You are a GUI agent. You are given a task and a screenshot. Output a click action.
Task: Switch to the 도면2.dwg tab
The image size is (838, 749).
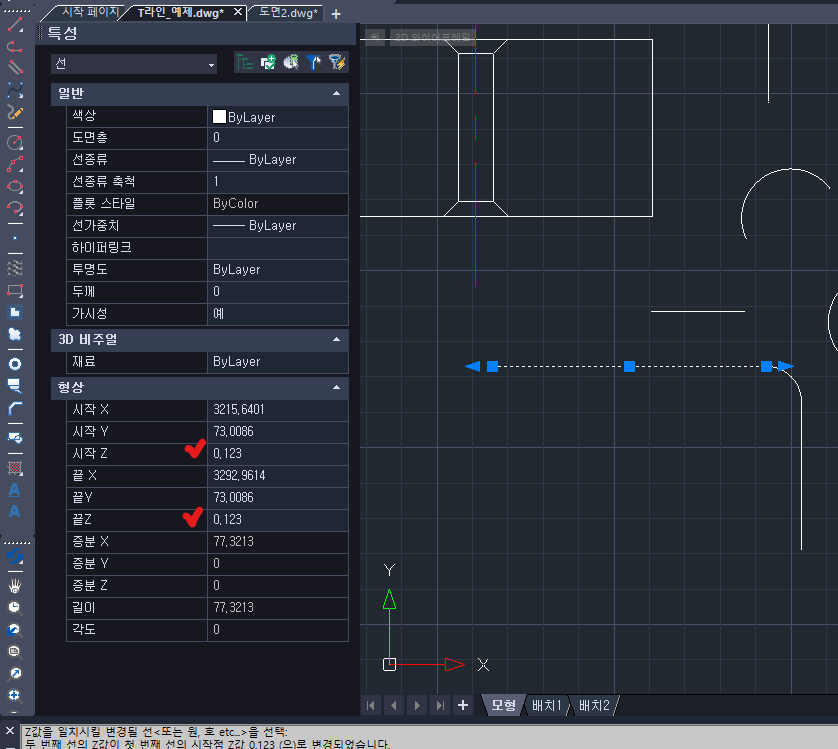point(286,13)
